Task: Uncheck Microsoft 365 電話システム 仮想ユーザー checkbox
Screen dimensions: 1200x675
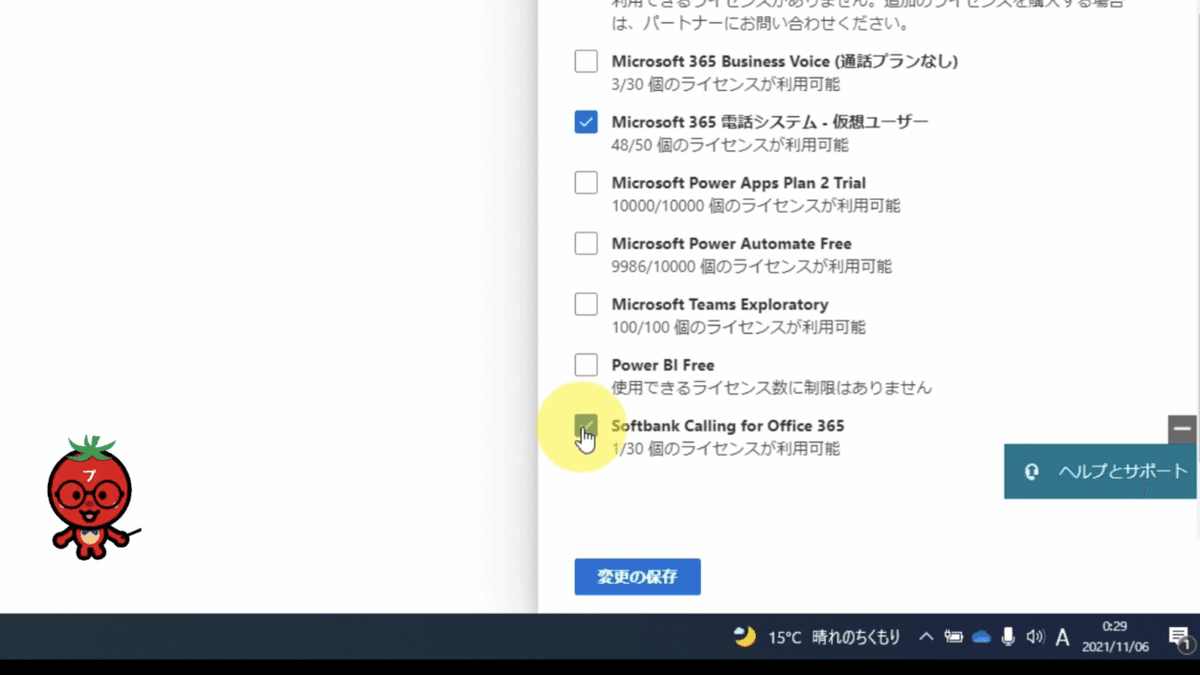Action: [x=586, y=122]
